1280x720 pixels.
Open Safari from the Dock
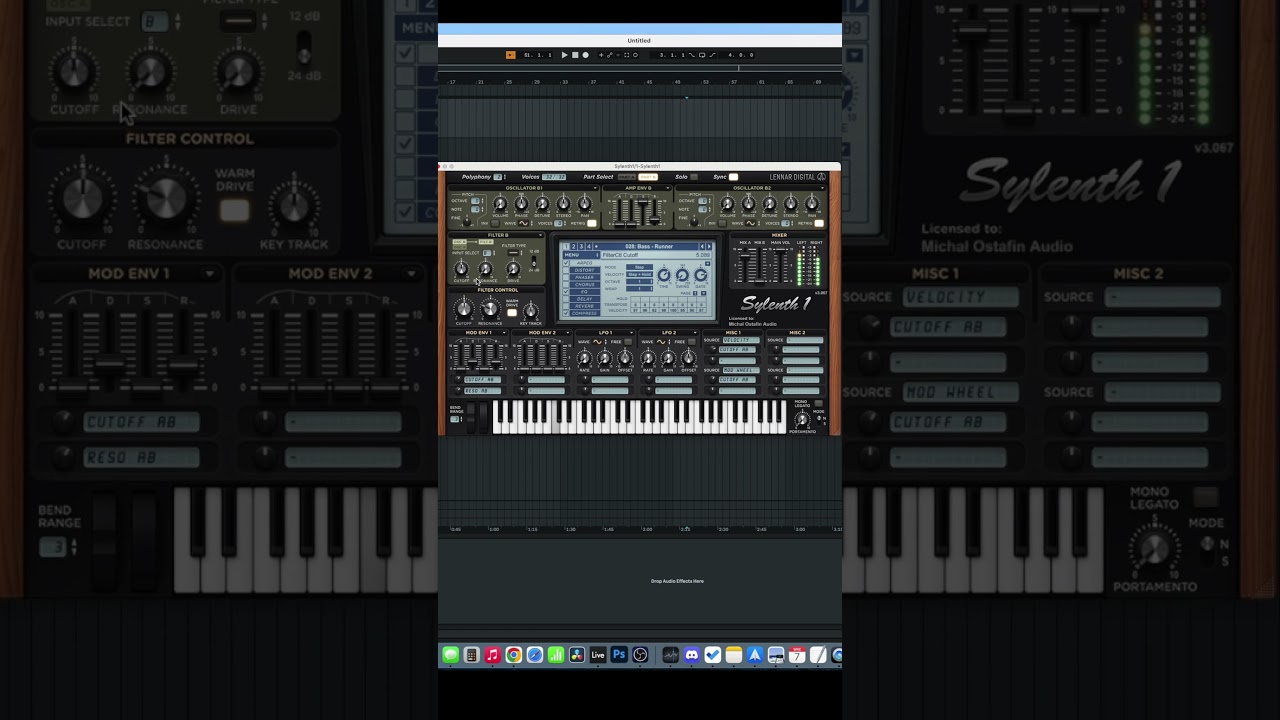[x=535, y=655]
